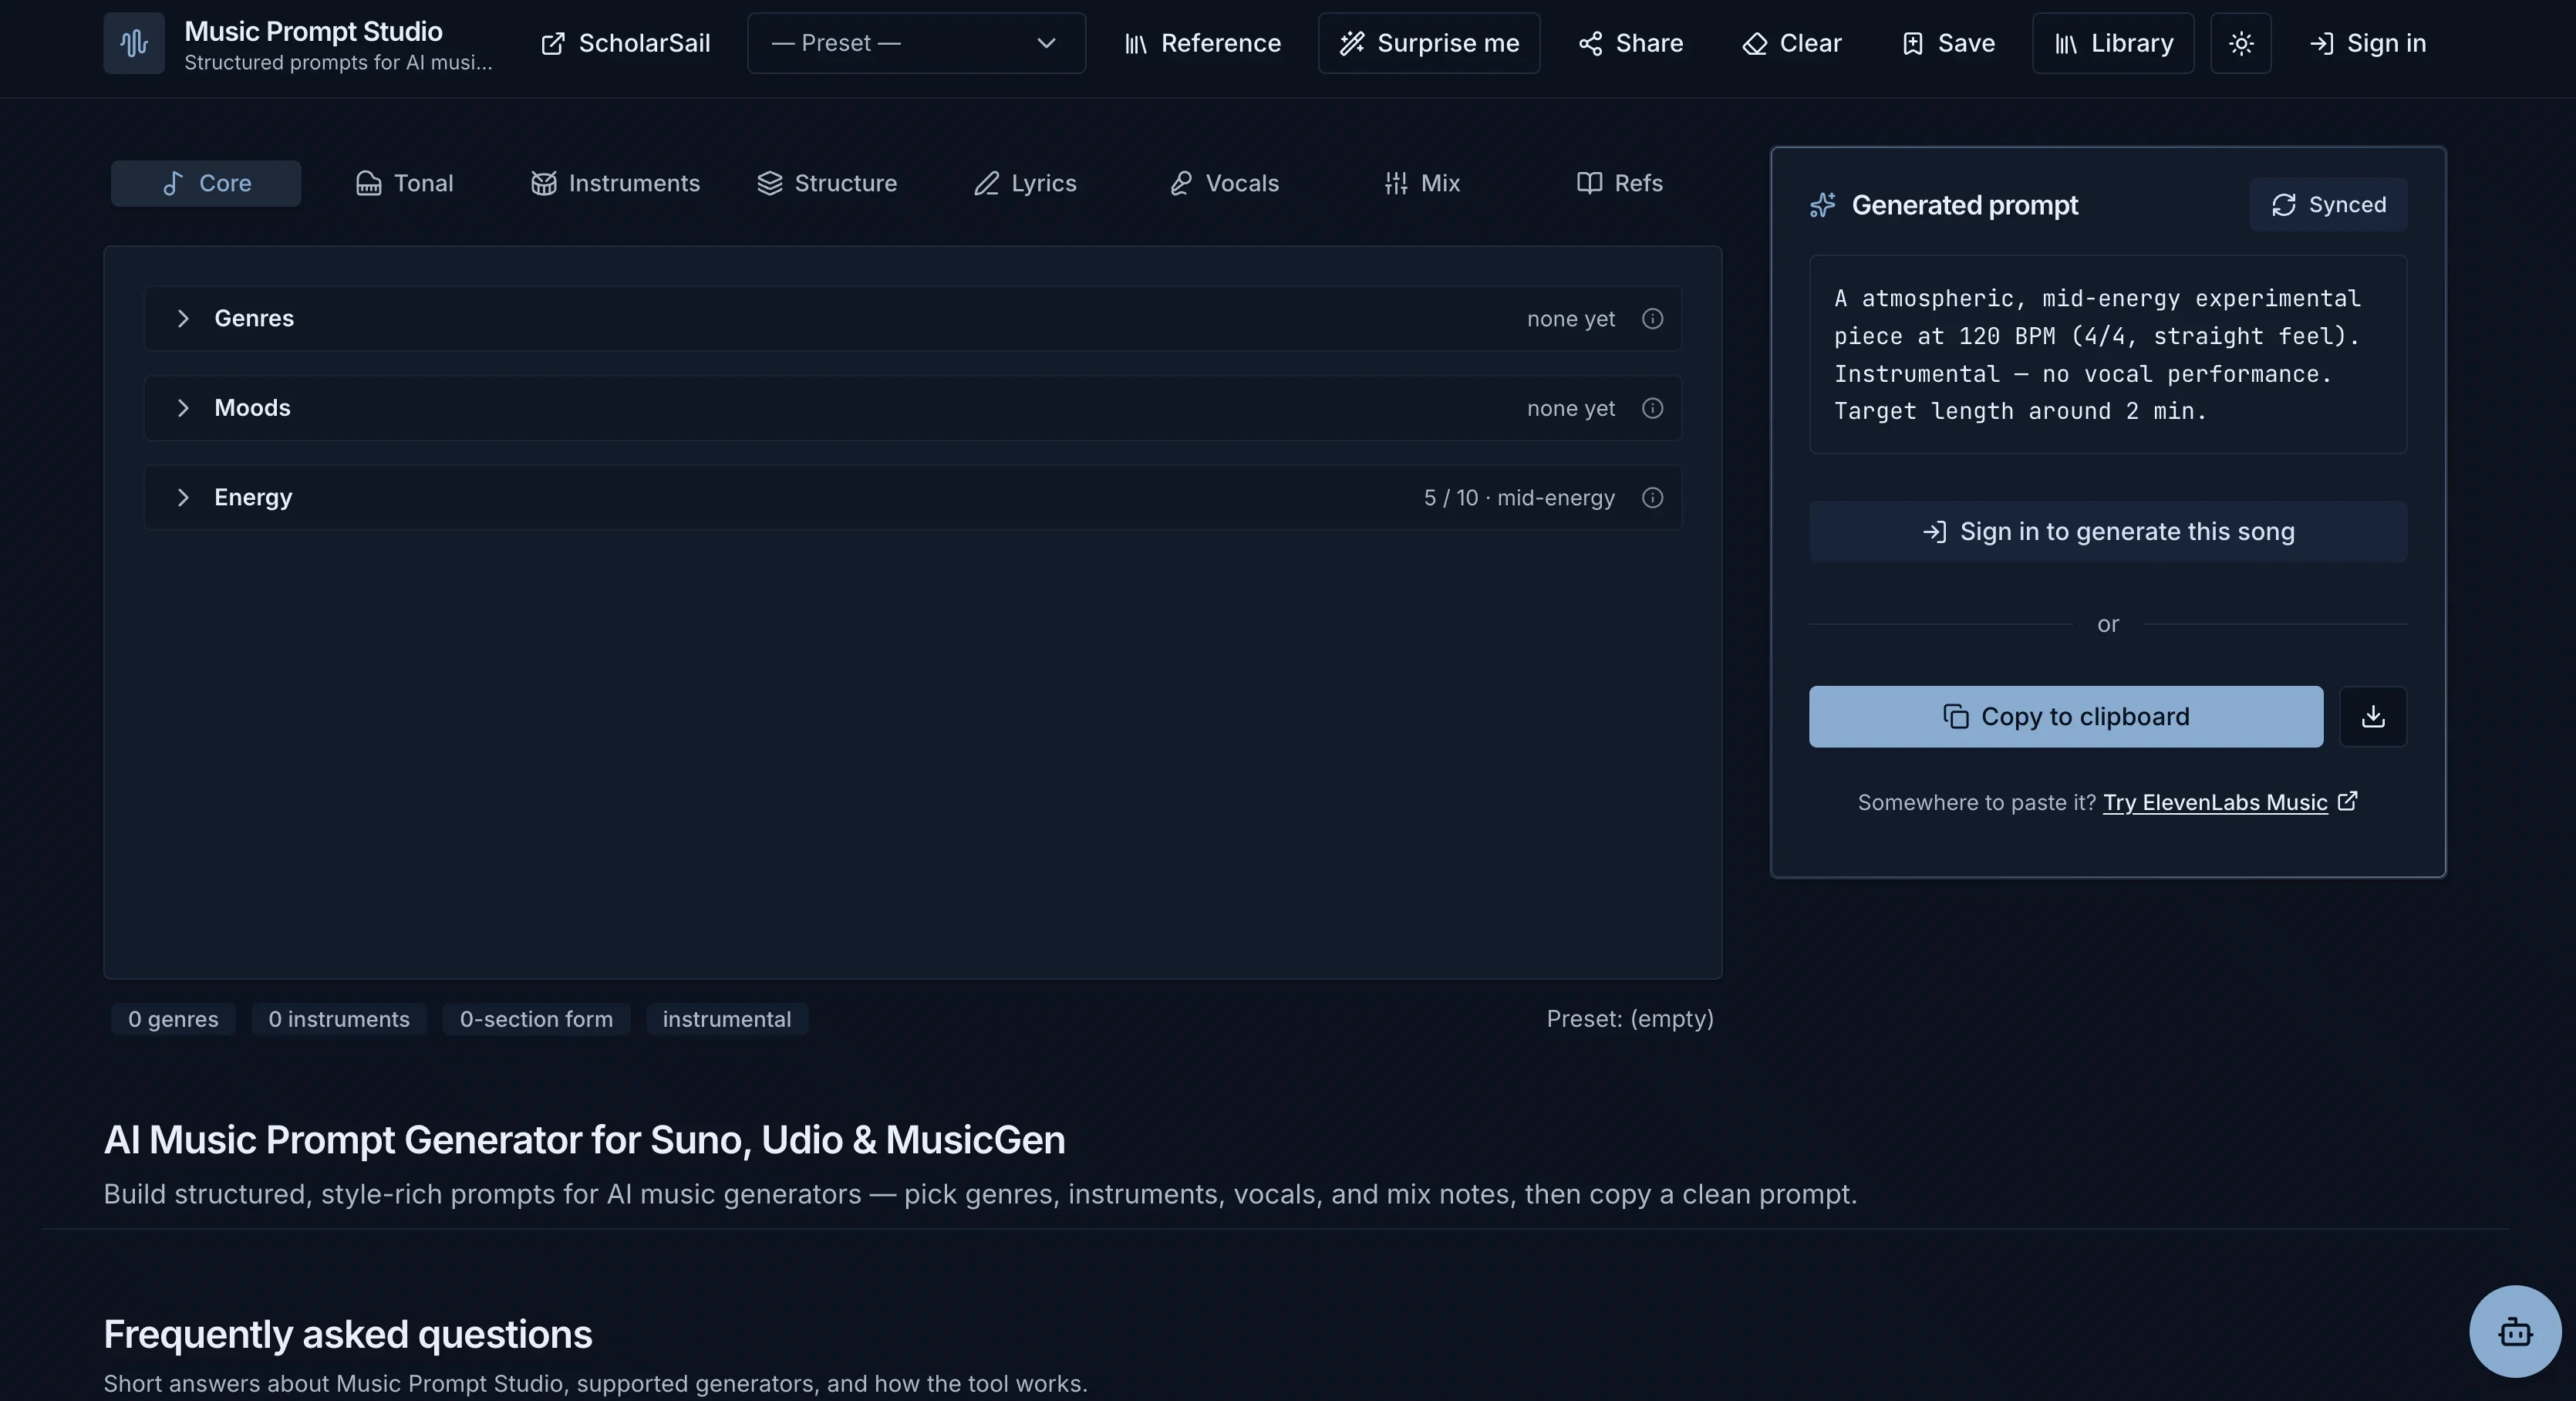Click the Music Prompt Studio waveform logo
The image size is (2576, 1401).
[134, 43]
